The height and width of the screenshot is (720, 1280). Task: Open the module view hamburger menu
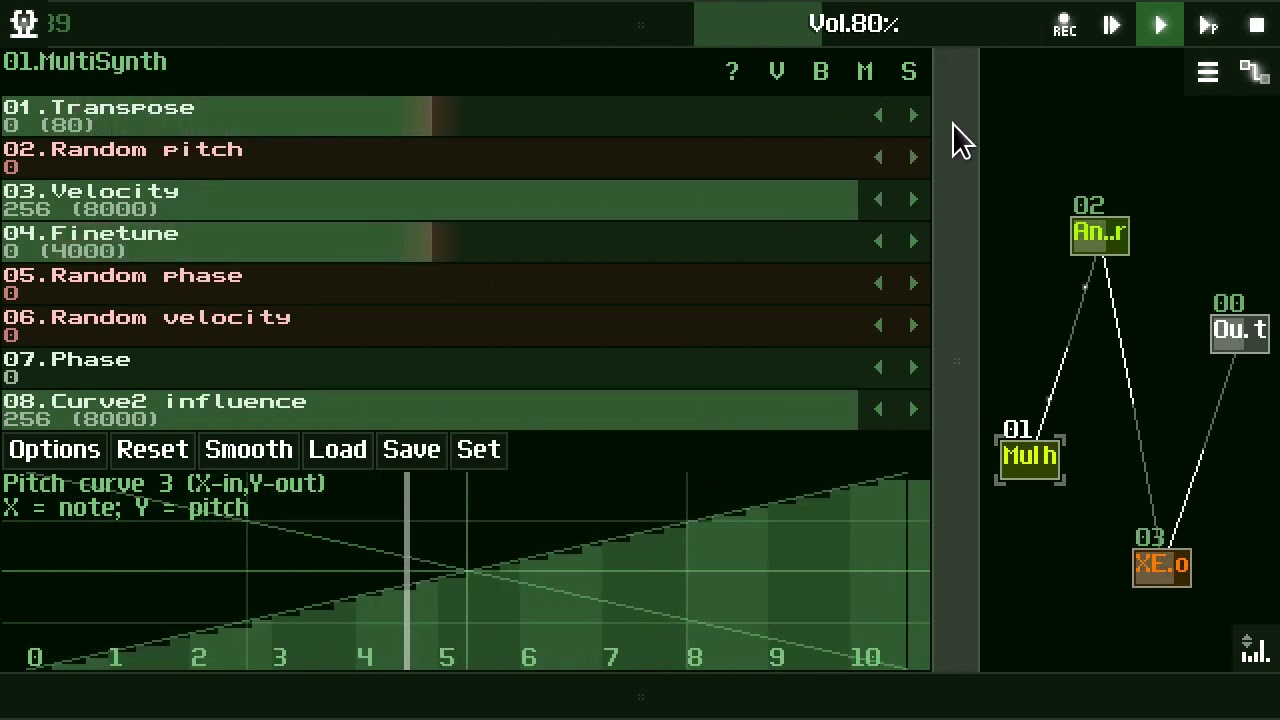(x=1207, y=72)
